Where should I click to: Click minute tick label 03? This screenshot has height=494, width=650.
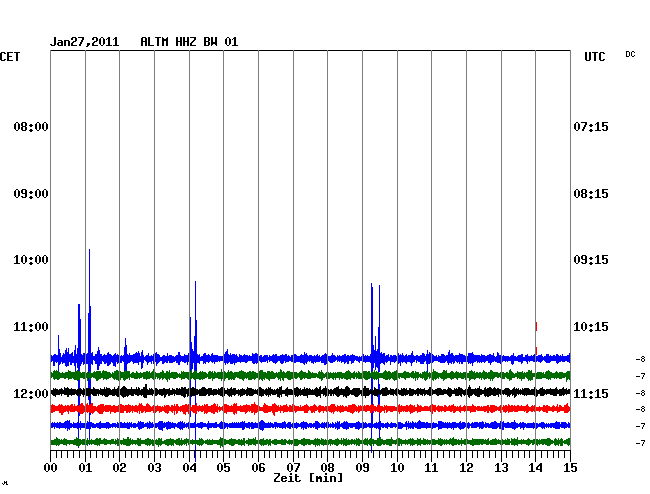click(154, 468)
